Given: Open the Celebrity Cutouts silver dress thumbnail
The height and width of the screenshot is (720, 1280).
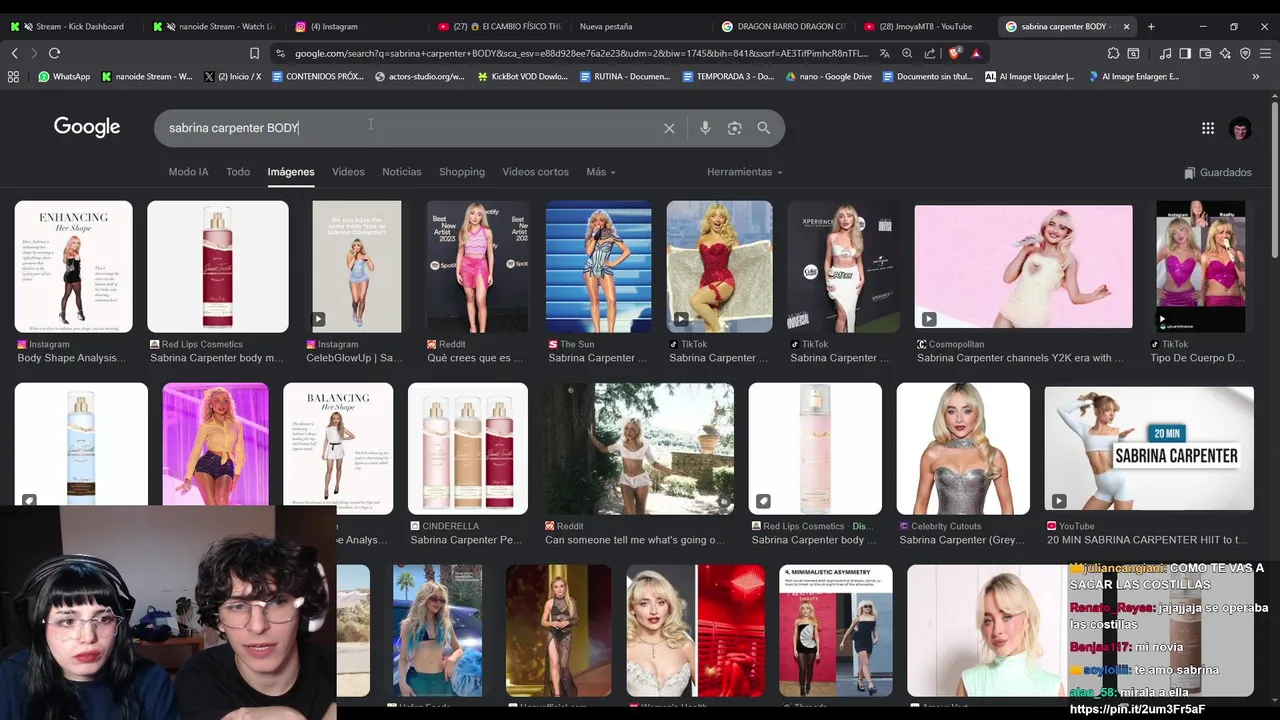Looking at the screenshot, I should pyautogui.click(x=963, y=449).
